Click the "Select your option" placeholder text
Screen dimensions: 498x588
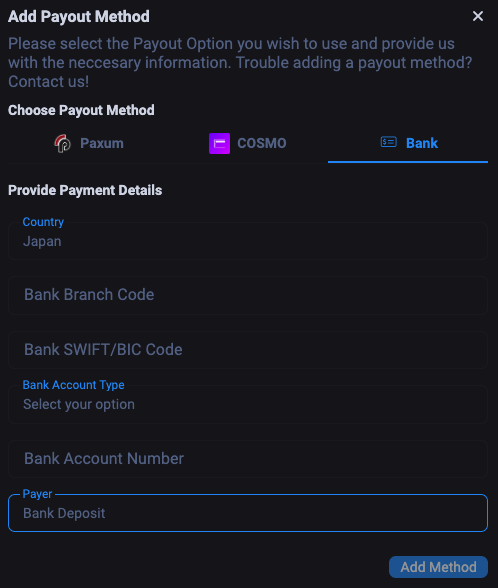click(x=79, y=404)
